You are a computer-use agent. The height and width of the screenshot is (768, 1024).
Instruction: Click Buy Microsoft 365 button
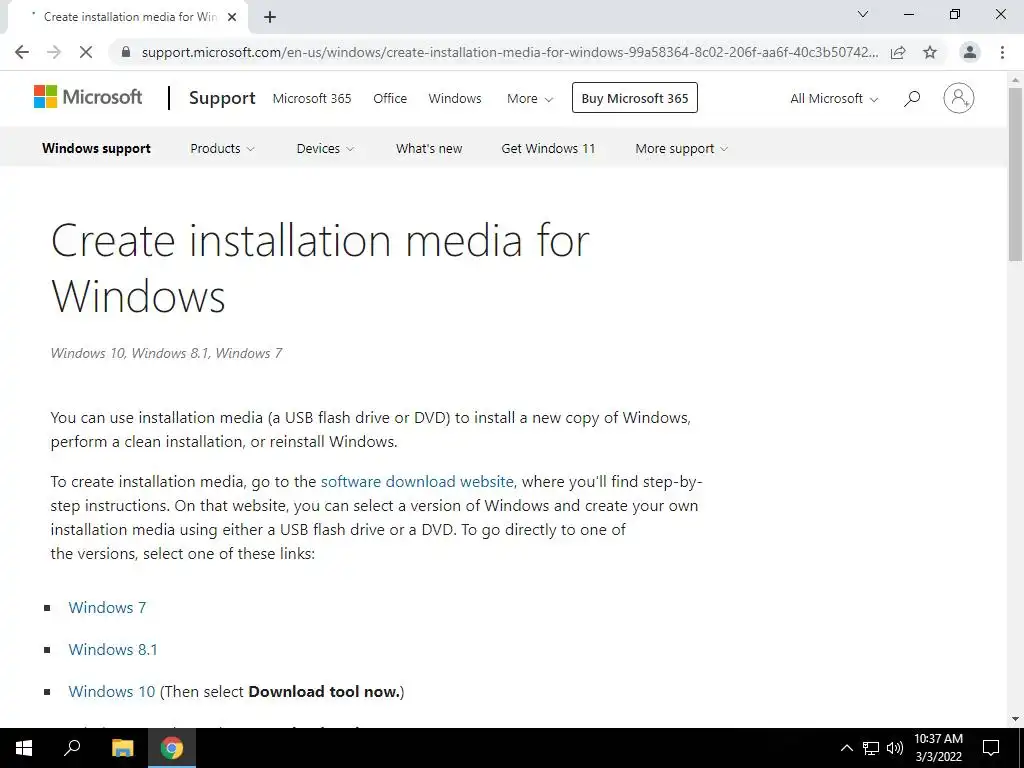[635, 98]
